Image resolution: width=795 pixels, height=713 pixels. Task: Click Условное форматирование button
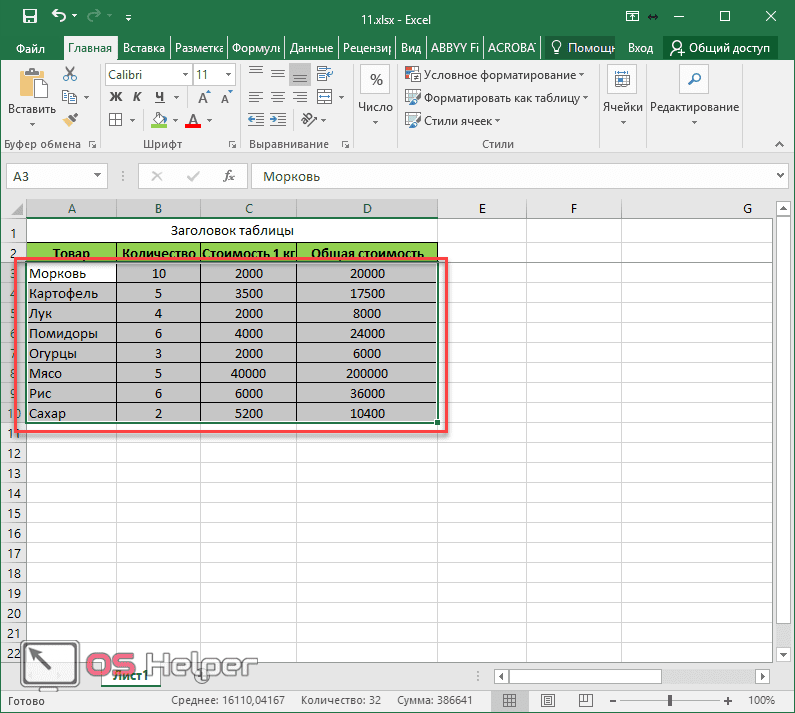coord(495,75)
